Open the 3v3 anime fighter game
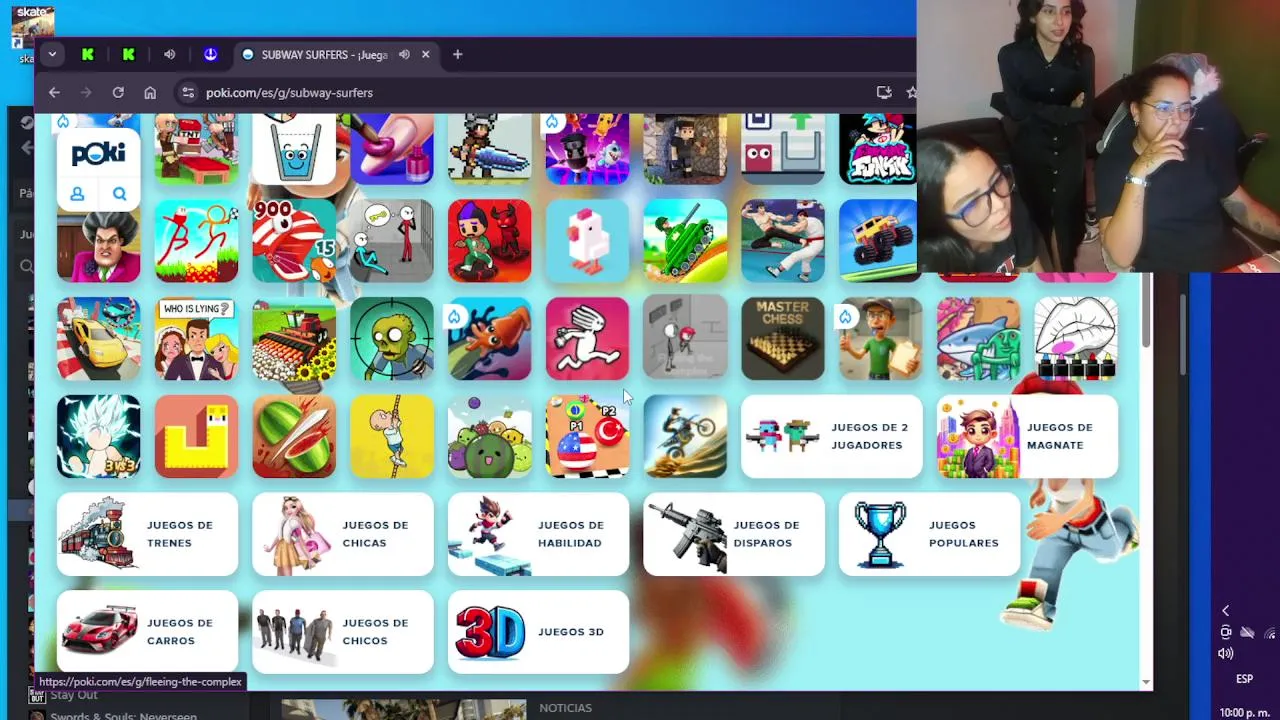 pos(98,437)
